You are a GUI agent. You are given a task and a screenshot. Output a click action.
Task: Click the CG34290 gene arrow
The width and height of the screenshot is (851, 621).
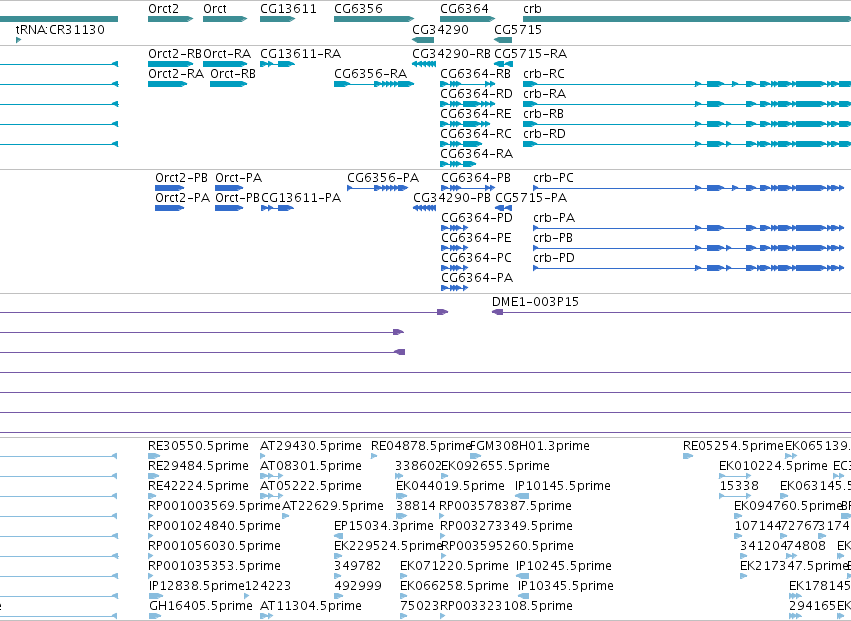[x=423, y=40]
